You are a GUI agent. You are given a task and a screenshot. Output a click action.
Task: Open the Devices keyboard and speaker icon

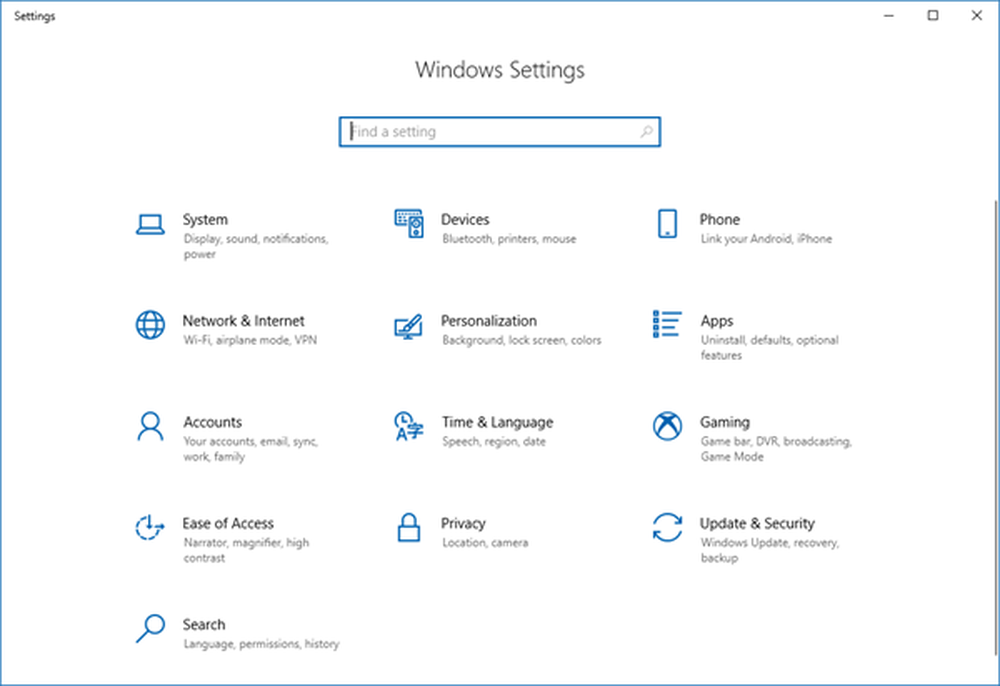409,223
